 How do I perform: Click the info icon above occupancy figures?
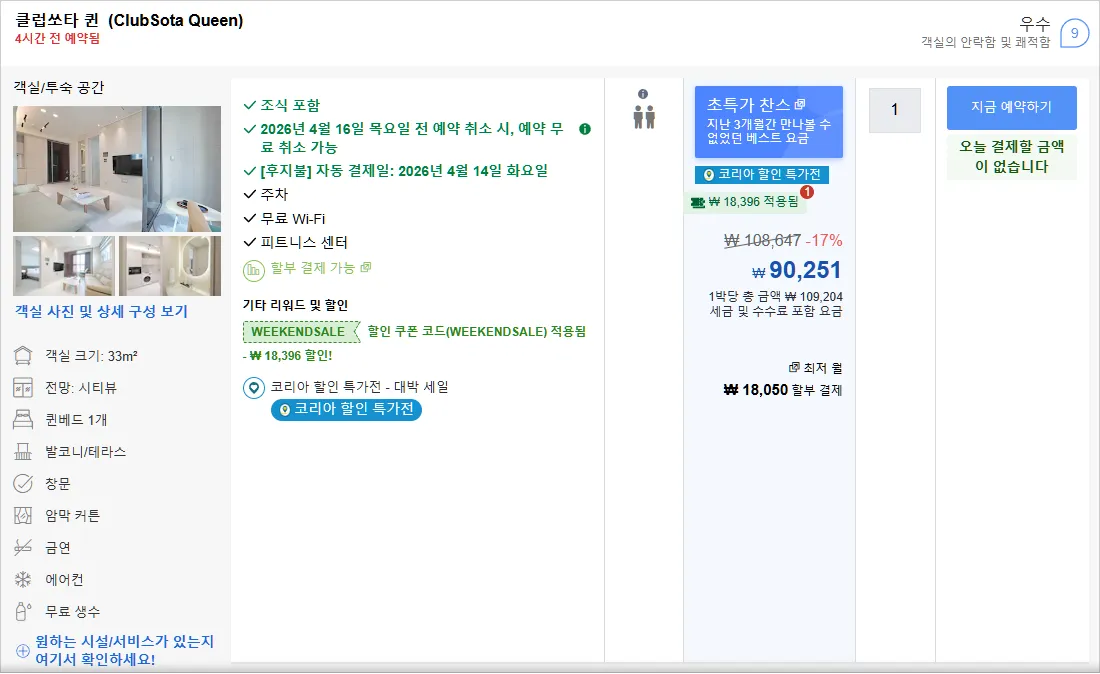click(x=643, y=94)
